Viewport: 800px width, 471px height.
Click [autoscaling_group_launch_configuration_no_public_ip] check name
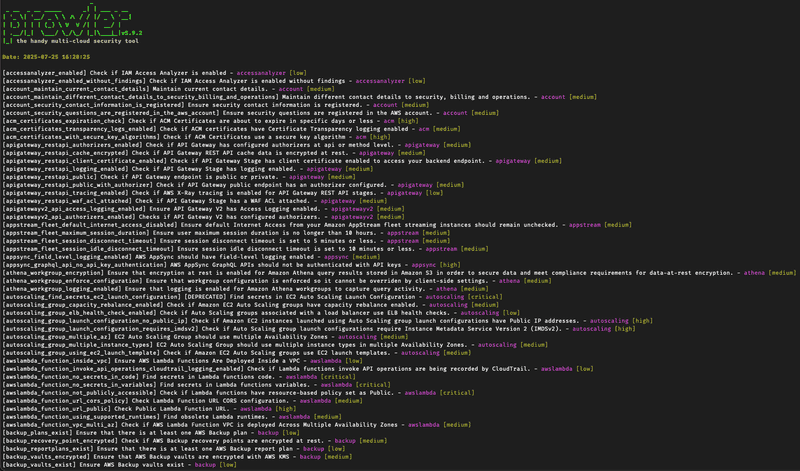pos(95,321)
